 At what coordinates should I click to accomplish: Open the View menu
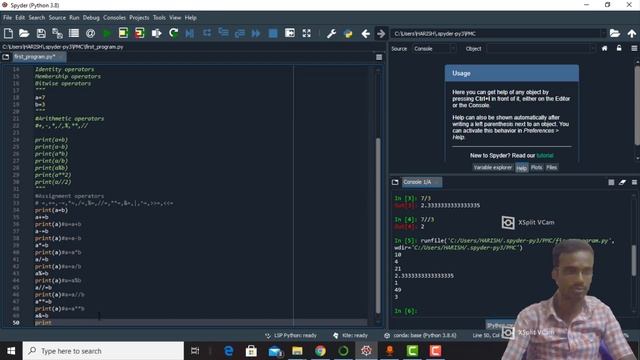[x=175, y=18]
